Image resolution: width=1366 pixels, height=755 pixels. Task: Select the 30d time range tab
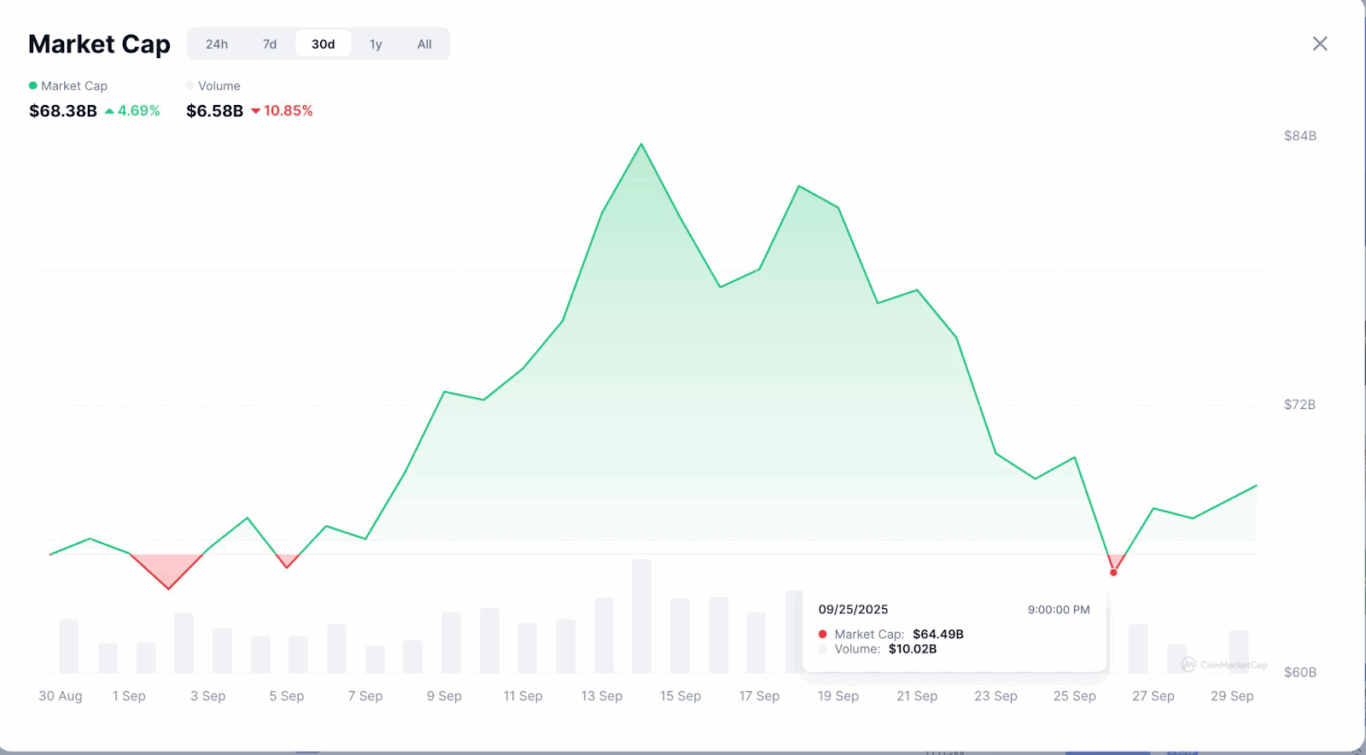point(323,44)
